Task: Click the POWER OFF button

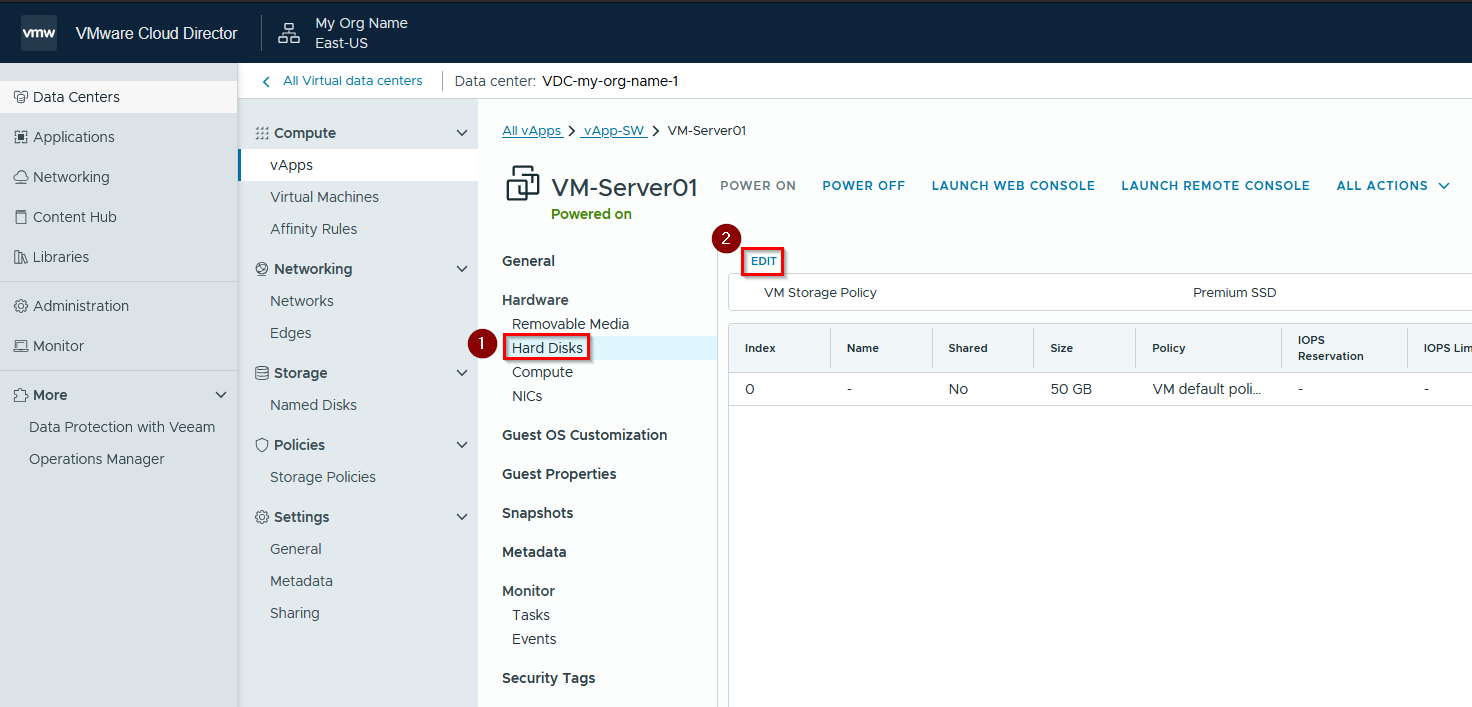Action: [864, 186]
